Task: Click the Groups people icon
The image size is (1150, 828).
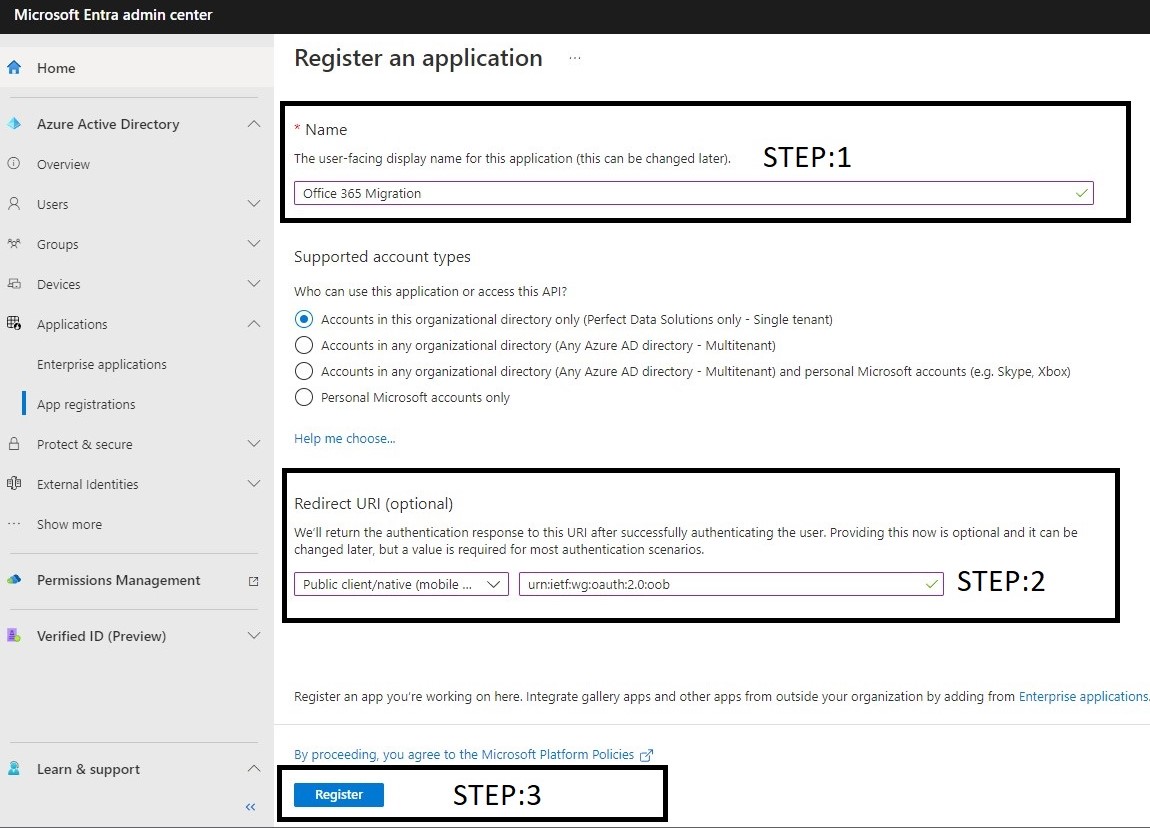Action: (x=14, y=243)
